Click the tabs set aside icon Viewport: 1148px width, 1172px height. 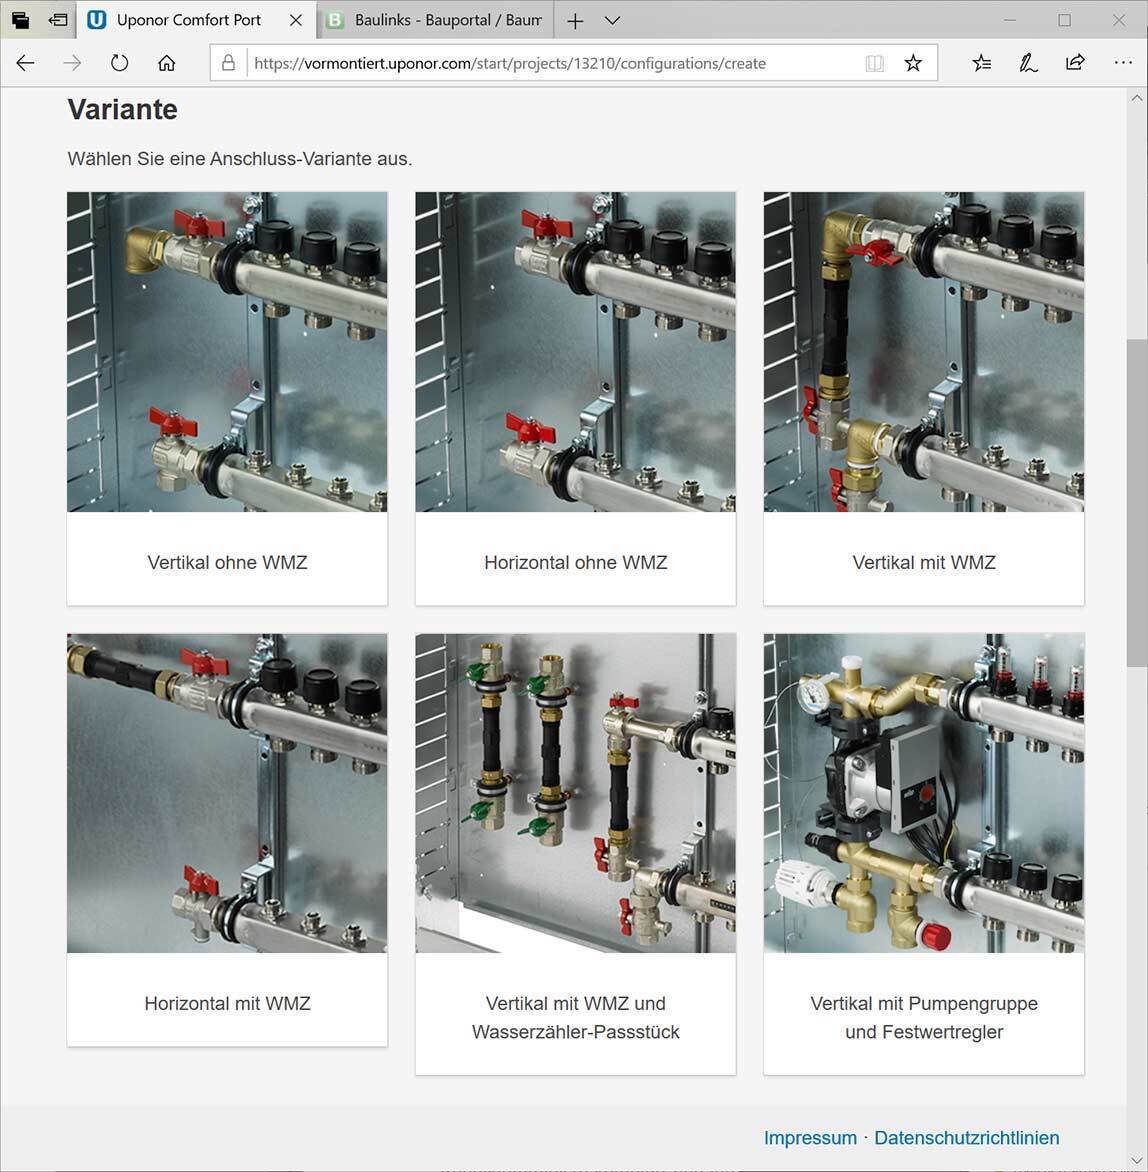[20, 20]
